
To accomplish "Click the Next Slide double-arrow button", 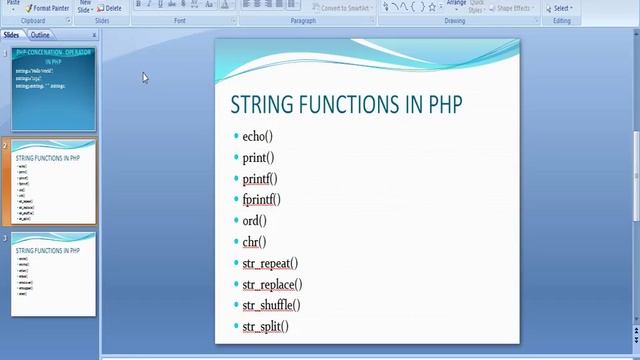I will pyautogui.click(x=636, y=340).
